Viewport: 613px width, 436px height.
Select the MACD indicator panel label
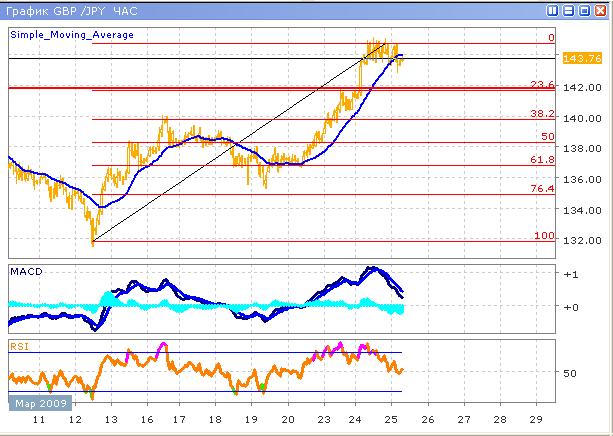pyautogui.click(x=25, y=272)
